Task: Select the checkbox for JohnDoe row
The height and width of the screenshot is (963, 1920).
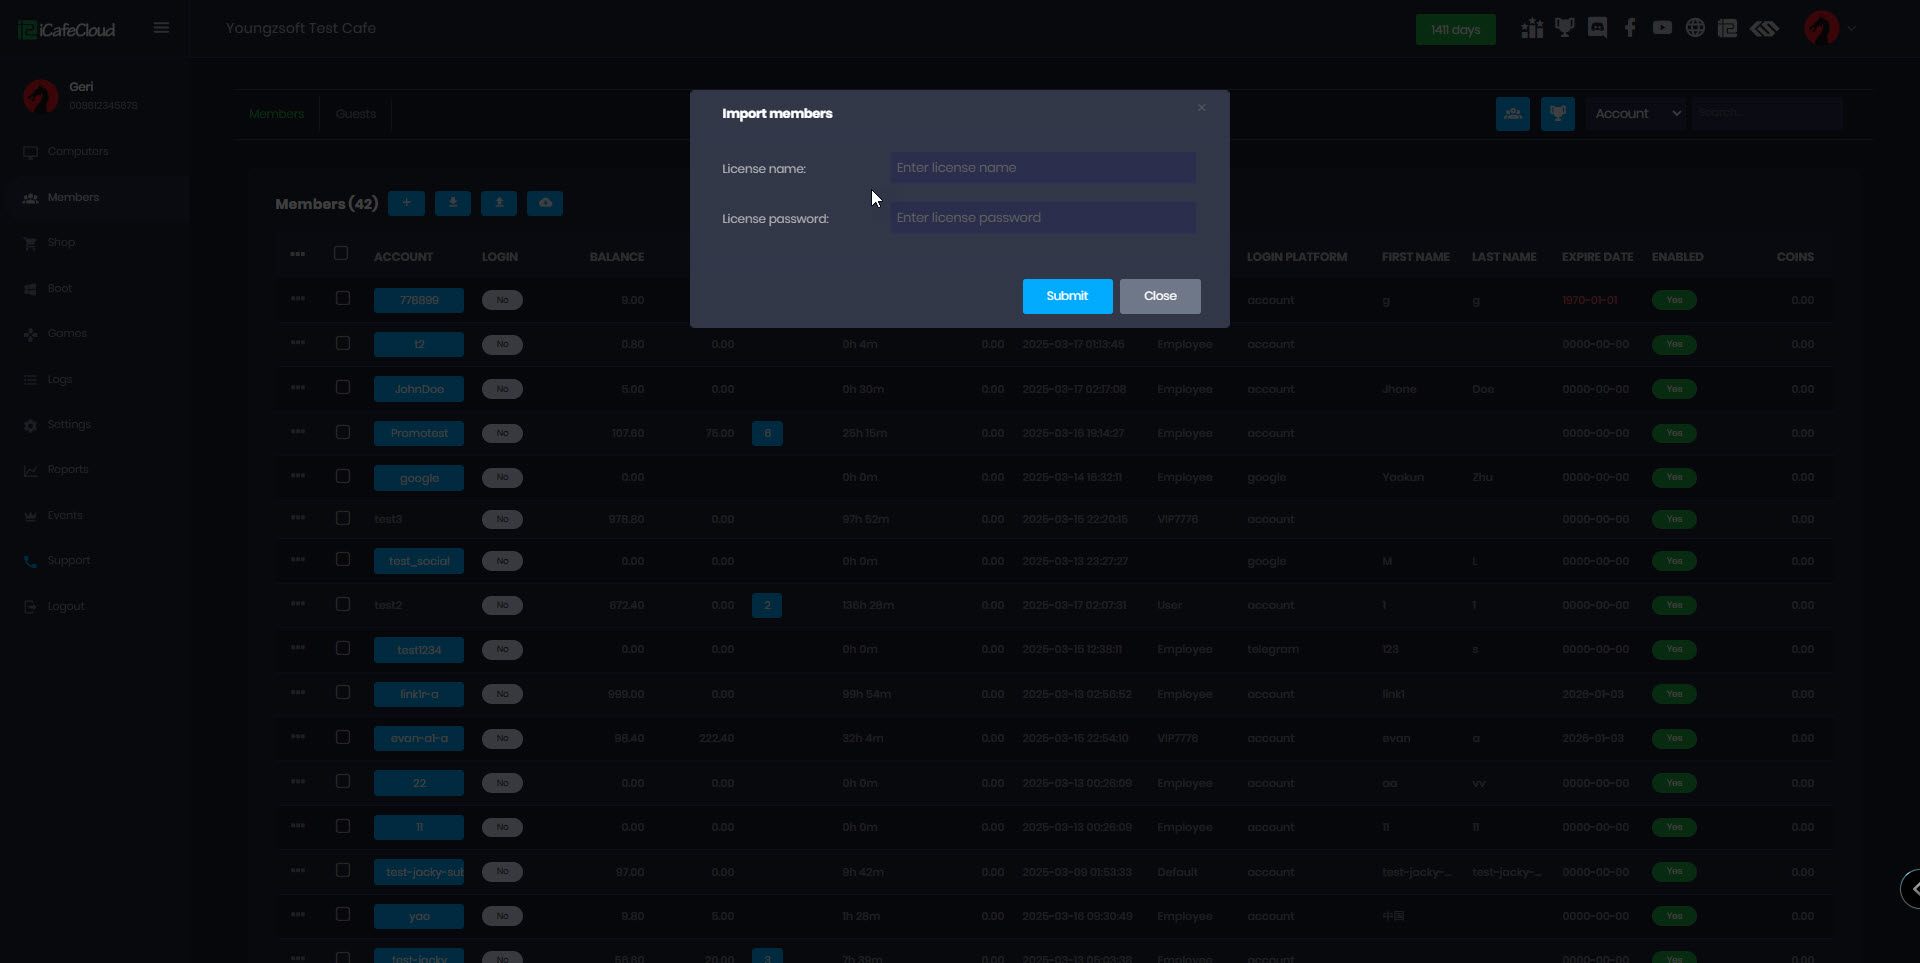Action: pyautogui.click(x=343, y=388)
